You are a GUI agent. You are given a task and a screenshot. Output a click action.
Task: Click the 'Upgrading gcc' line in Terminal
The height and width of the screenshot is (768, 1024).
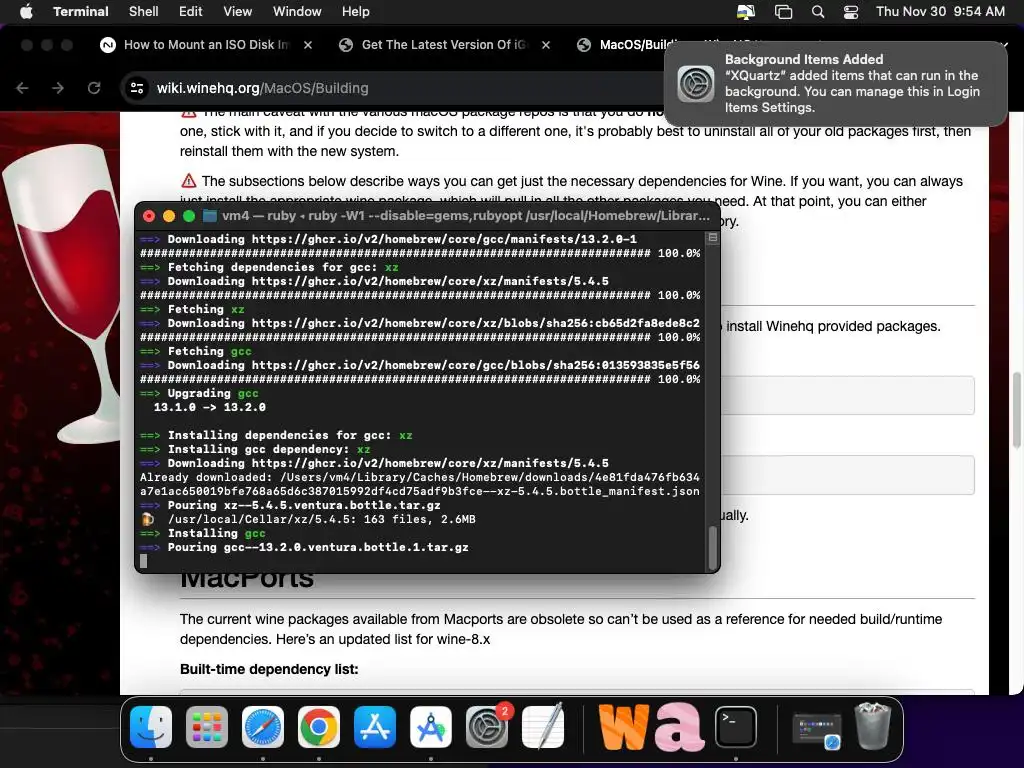pos(199,393)
